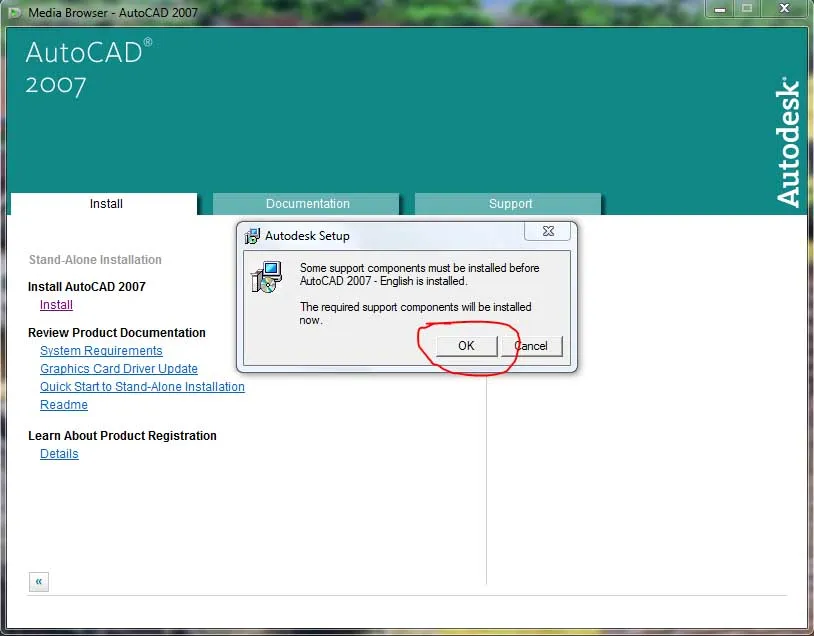This screenshot has height=636, width=814.
Task: Open the Readme document
Action: coord(63,404)
